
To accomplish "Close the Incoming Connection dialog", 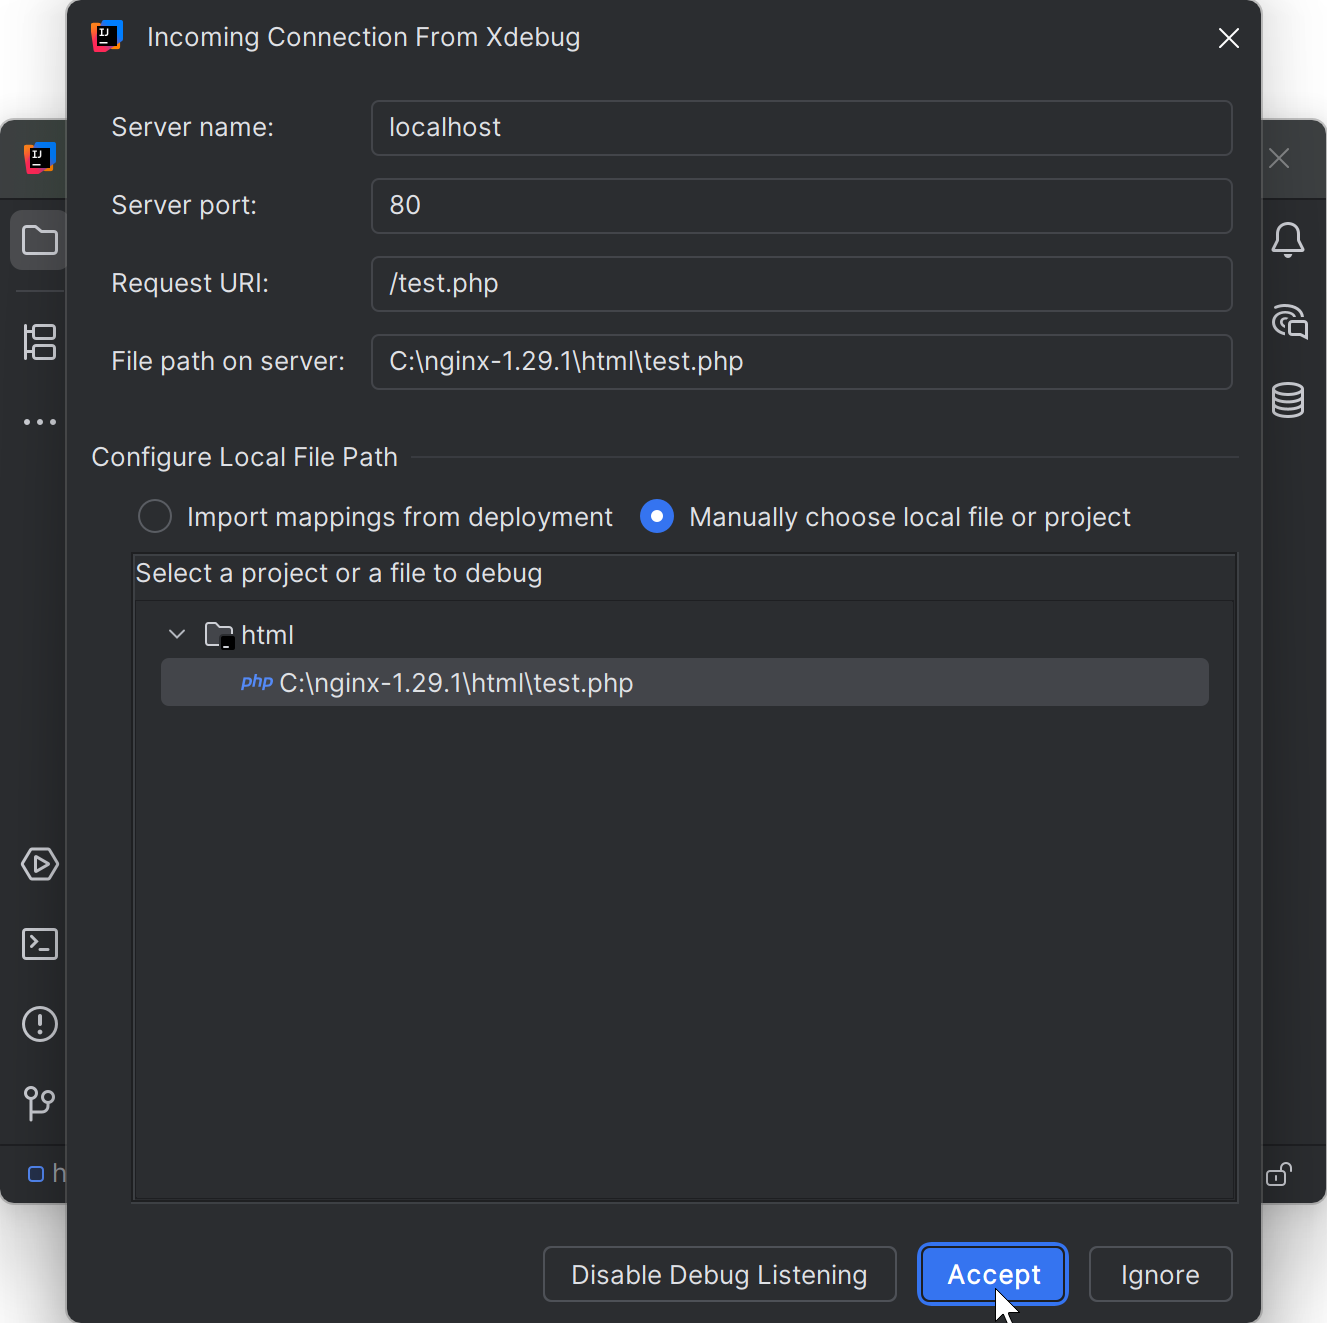I will [1229, 38].
